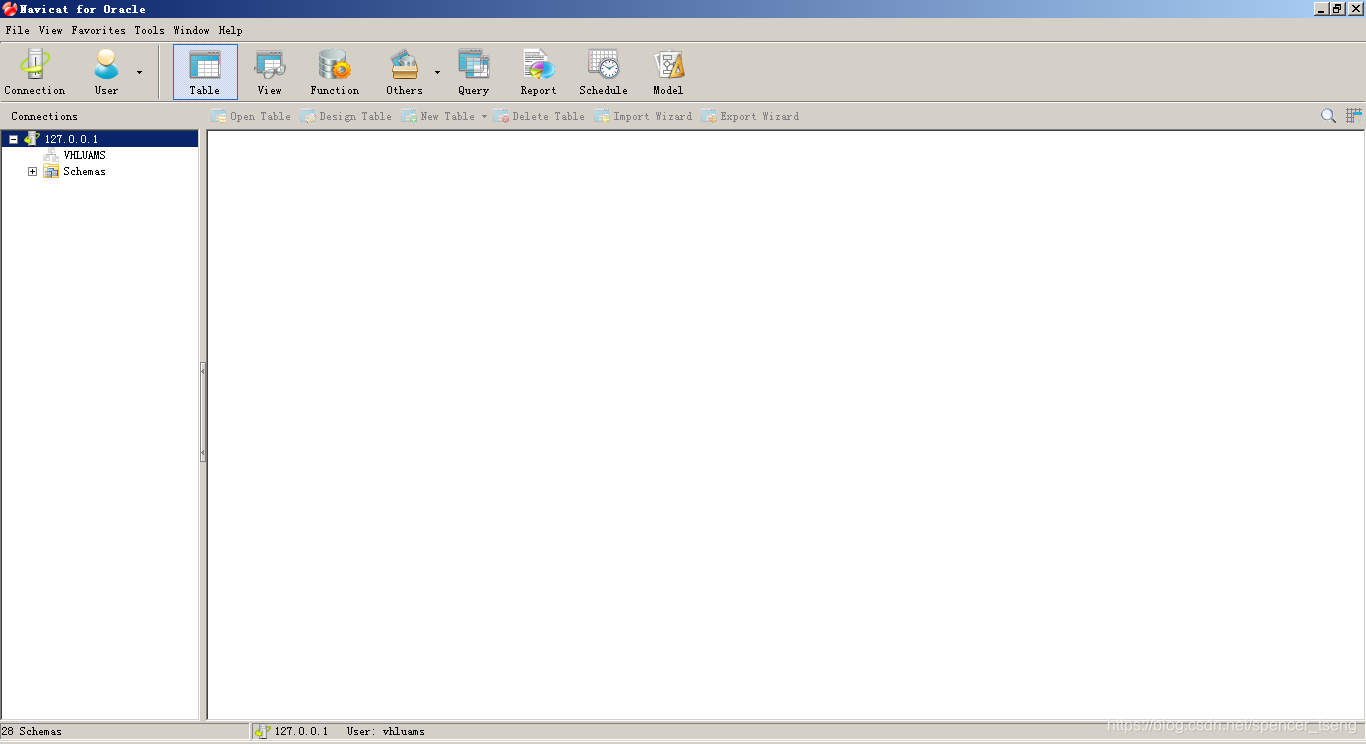The width and height of the screenshot is (1366, 744).
Task: Click the search magnifier icon
Action: (1328, 116)
